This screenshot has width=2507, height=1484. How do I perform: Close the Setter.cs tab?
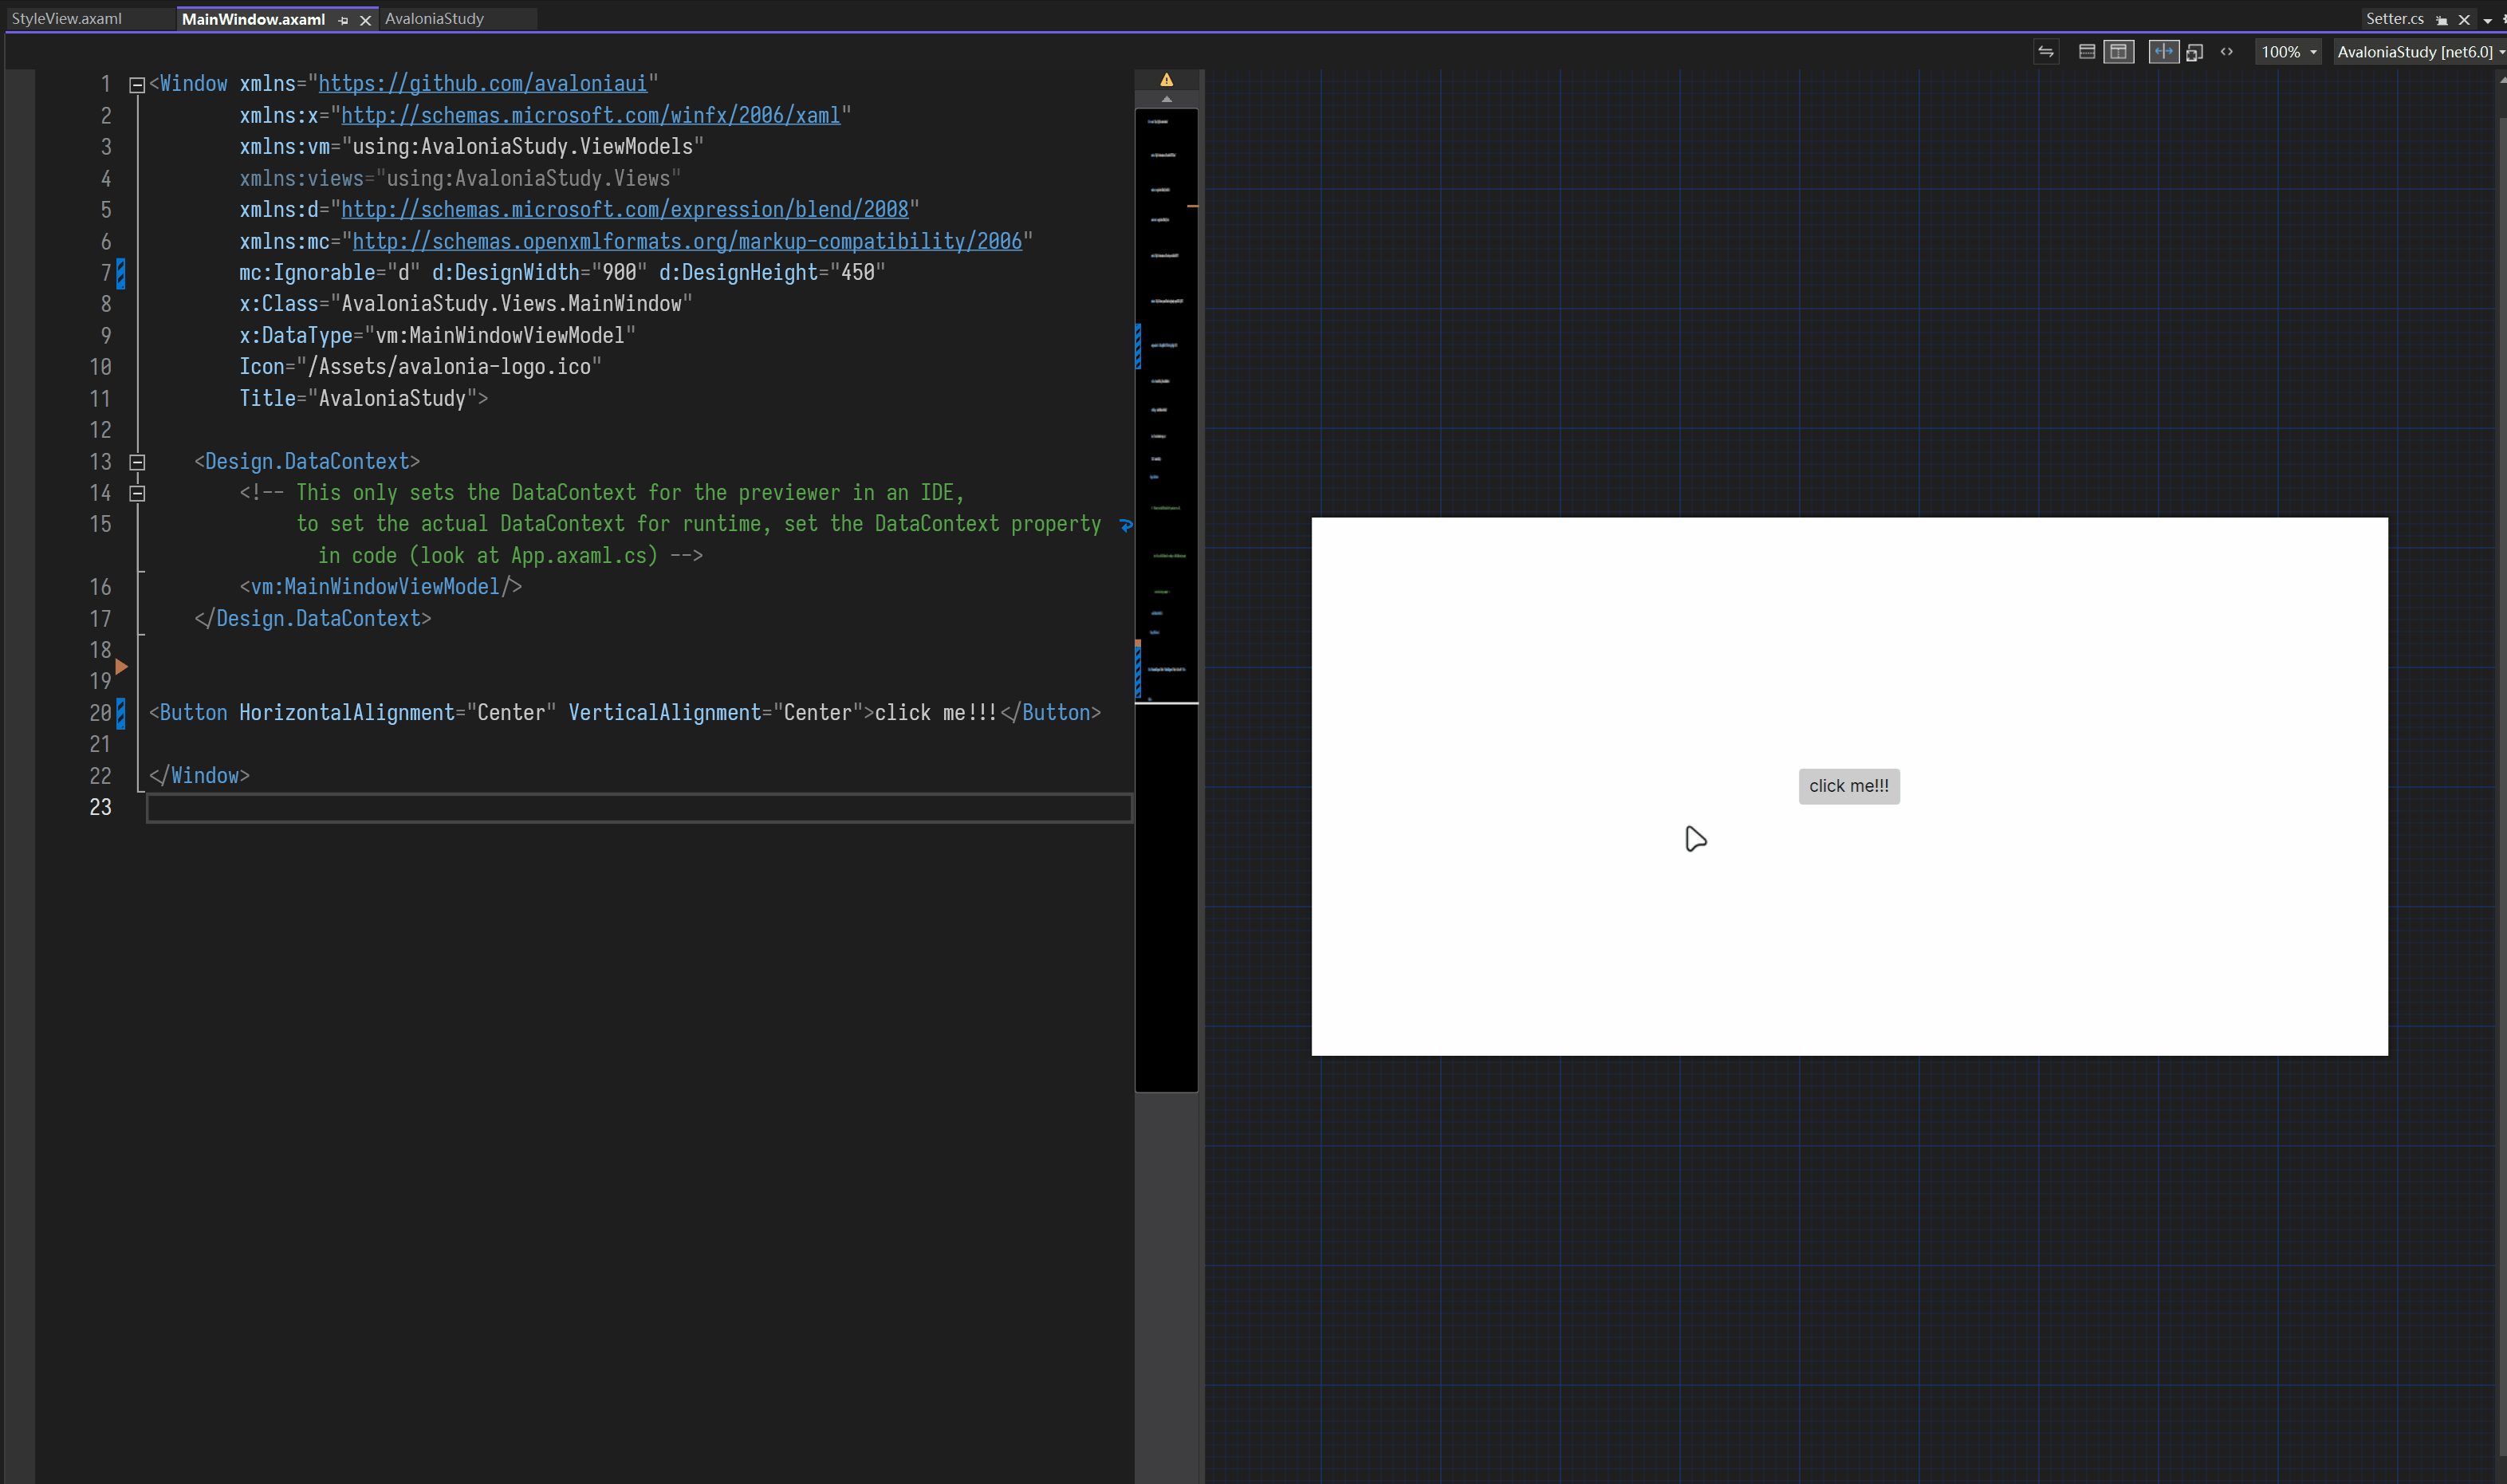point(2463,20)
